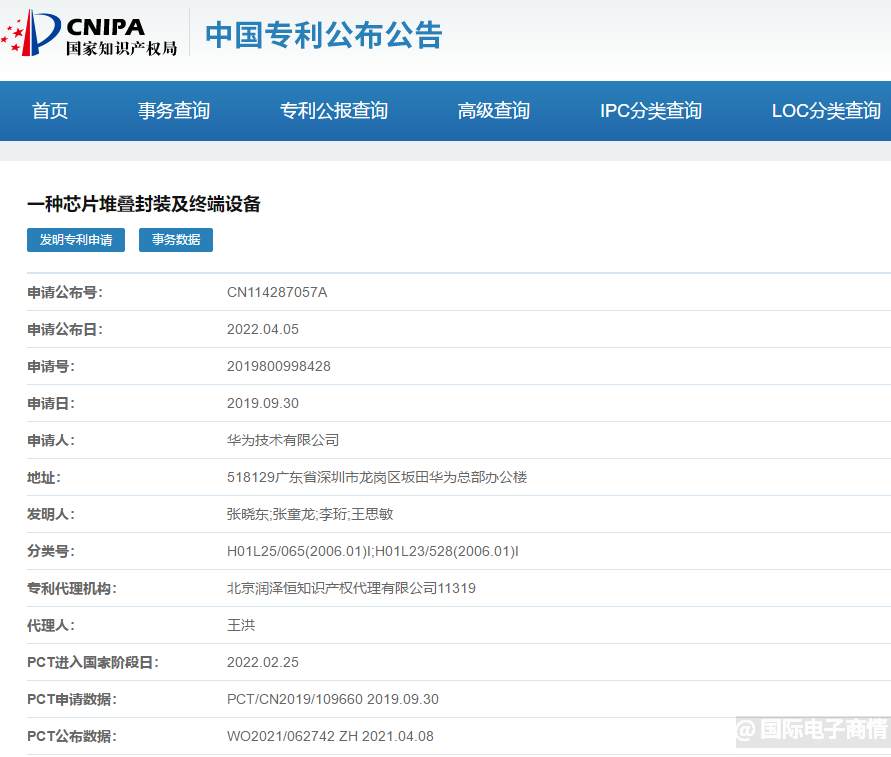The height and width of the screenshot is (757, 891).
Task: Select PCT/CN2019/109660 2019.09.30 application data
Action: [332, 700]
